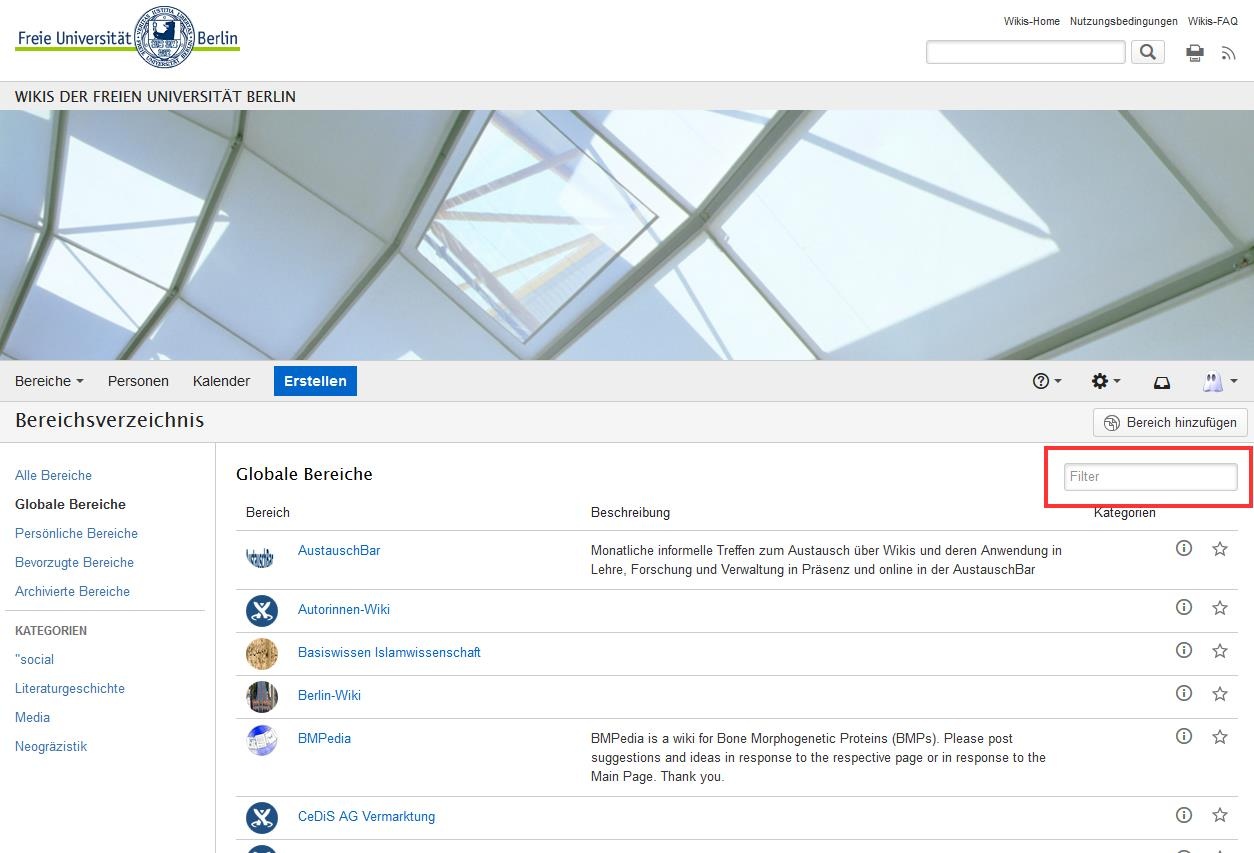
Task: Select Archivierte Bereiche in sidebar
Action: tap(72, 591)
